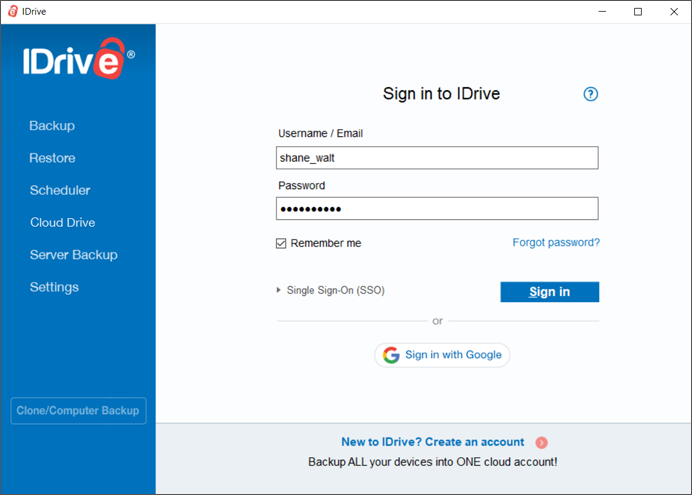Click the Google G logo
692x495 pixels.
391,355
